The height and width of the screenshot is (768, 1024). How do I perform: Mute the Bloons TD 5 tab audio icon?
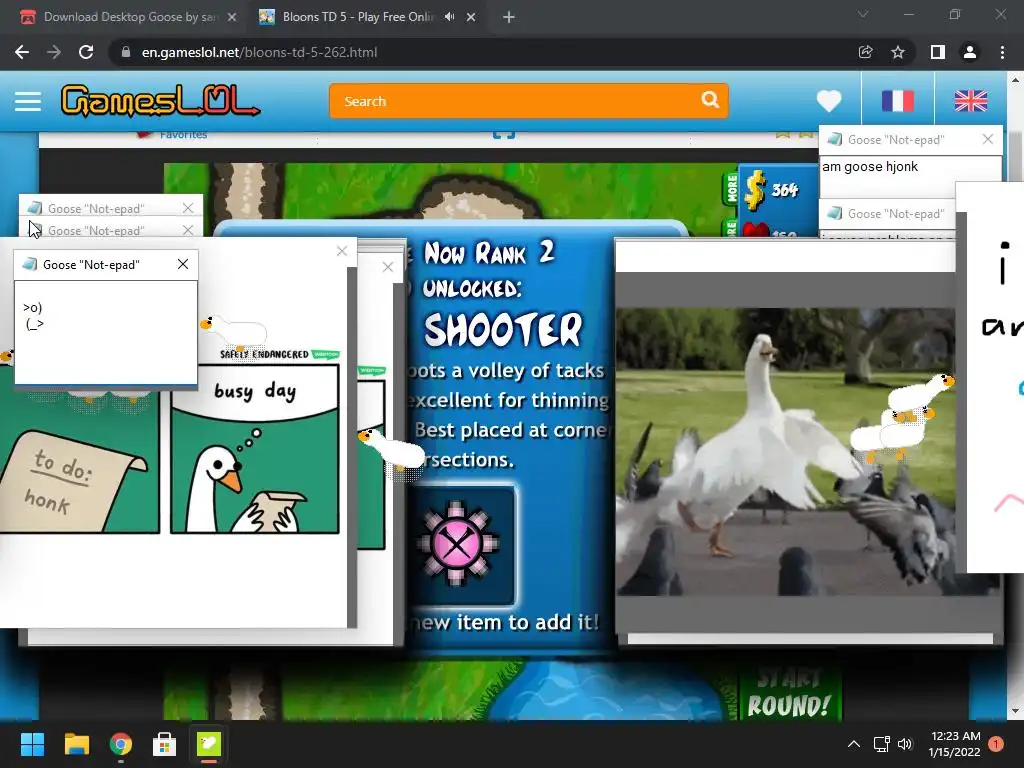[x=449, y=17]
